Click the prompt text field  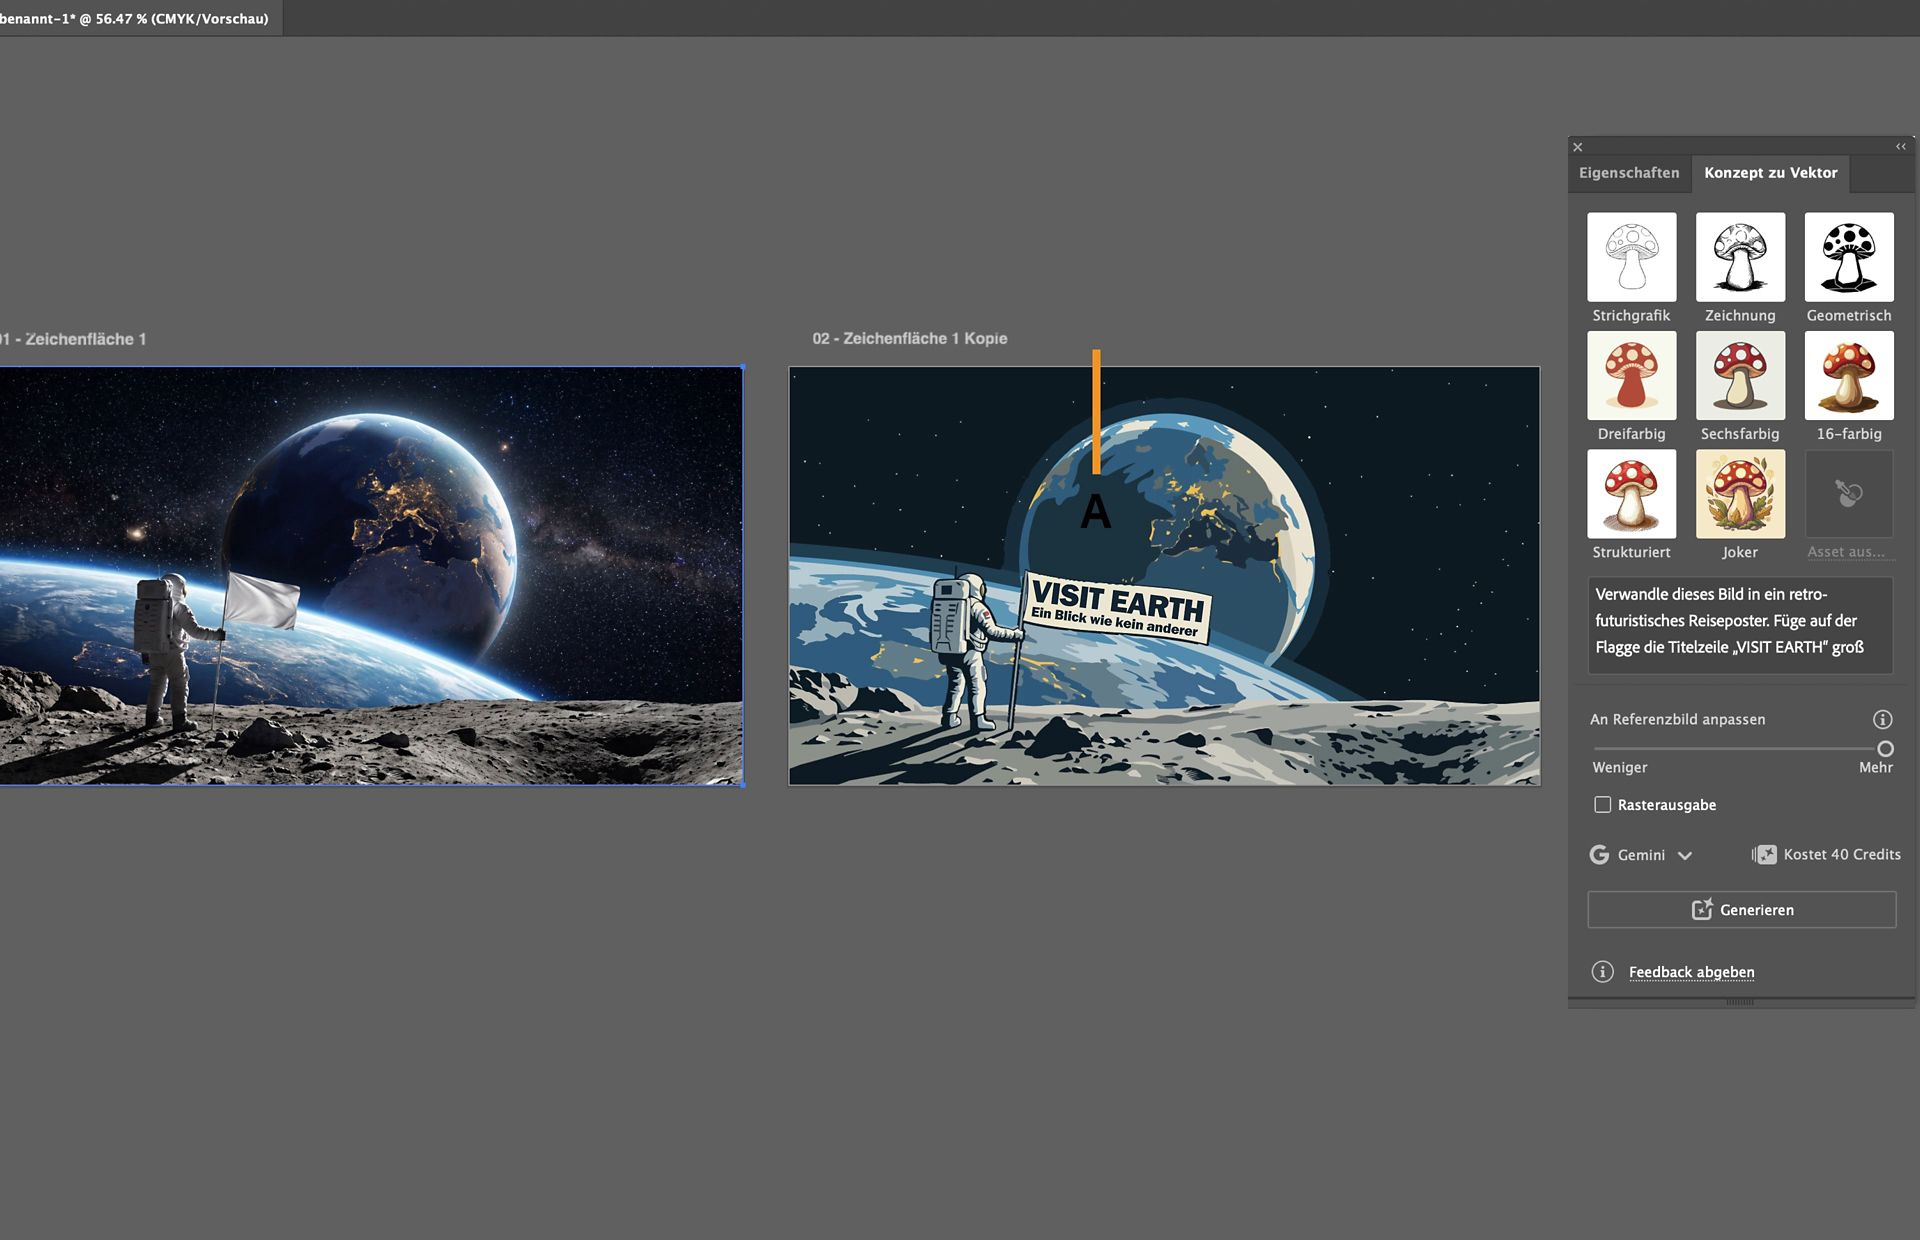pos(1740,625)
